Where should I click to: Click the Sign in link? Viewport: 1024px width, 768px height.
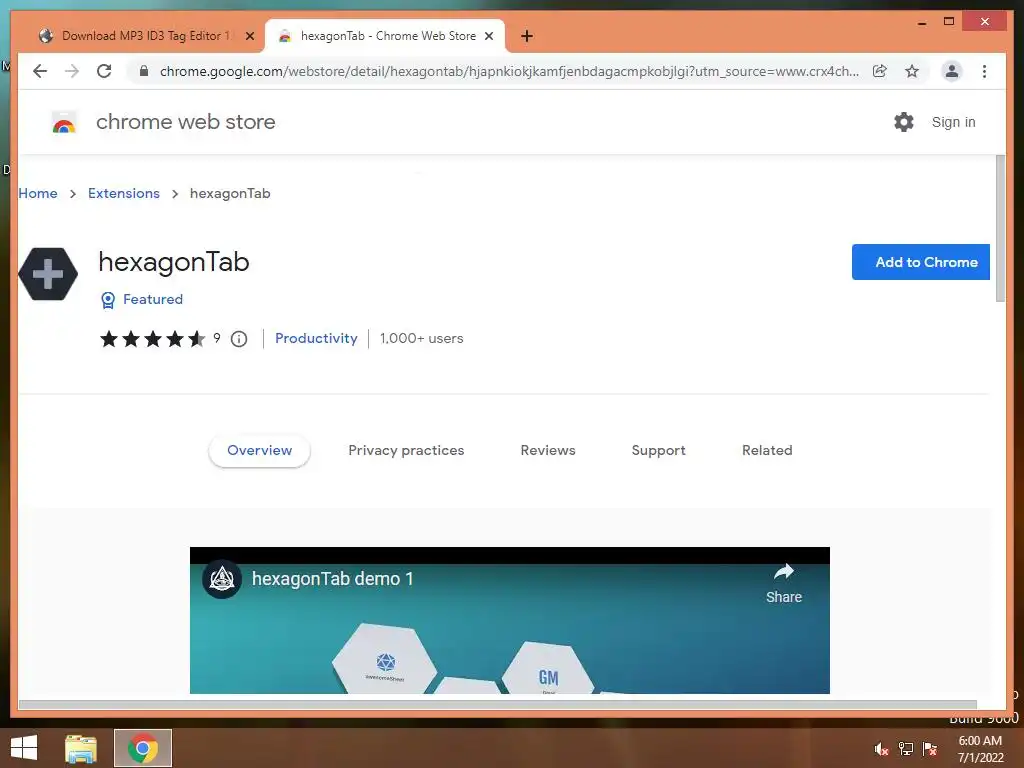point(953,122)
